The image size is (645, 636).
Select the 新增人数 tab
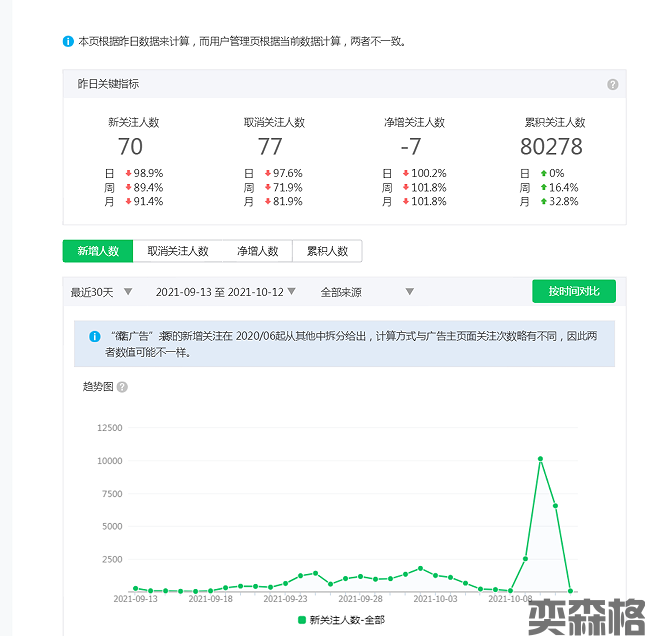click(x=98, y=251)
